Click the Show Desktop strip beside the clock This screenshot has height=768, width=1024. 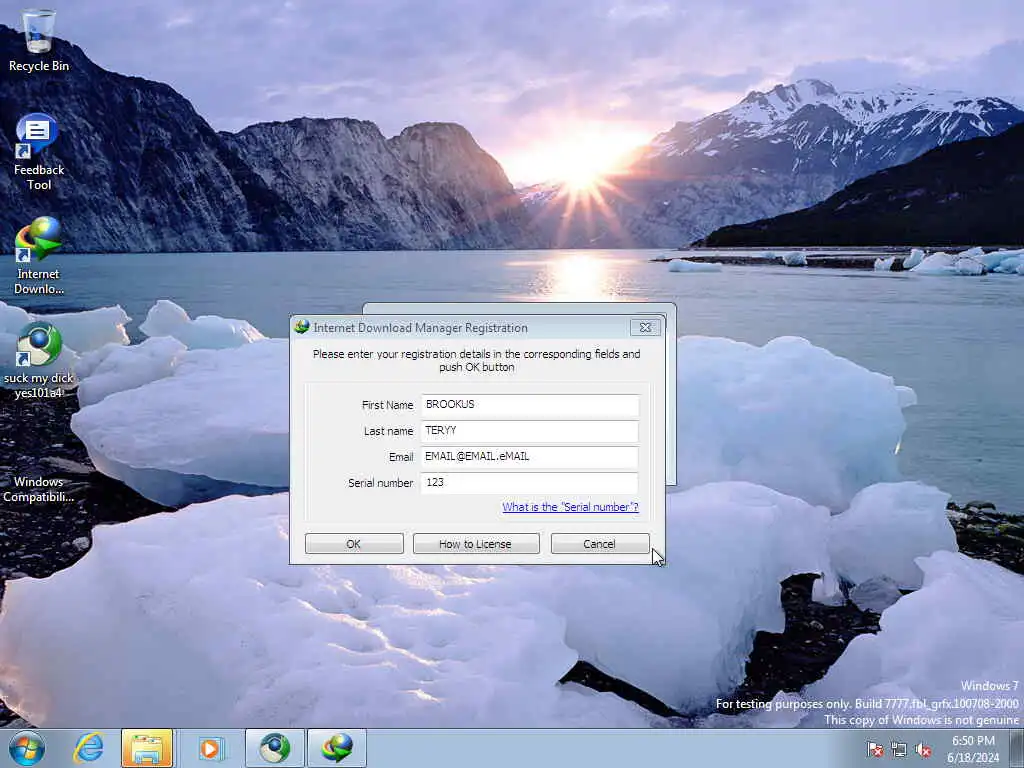click(1017, 748)
